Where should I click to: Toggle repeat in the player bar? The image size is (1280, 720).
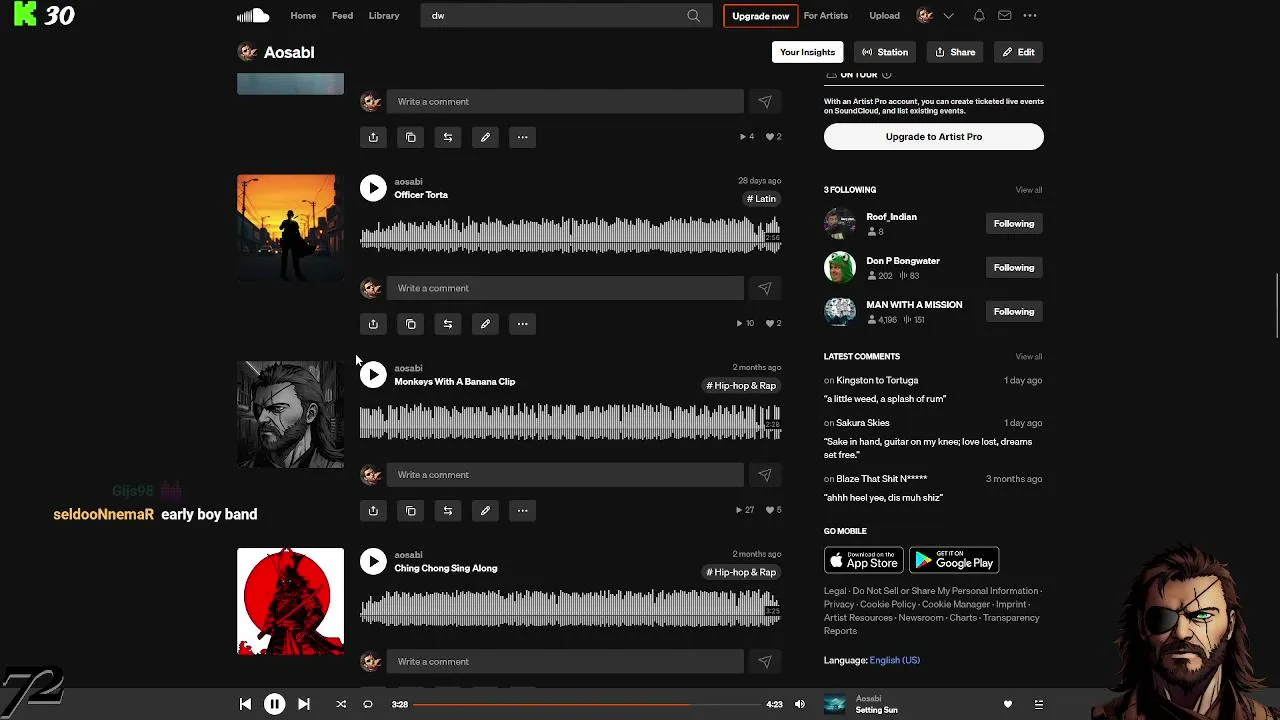click(x=368, y=704)
